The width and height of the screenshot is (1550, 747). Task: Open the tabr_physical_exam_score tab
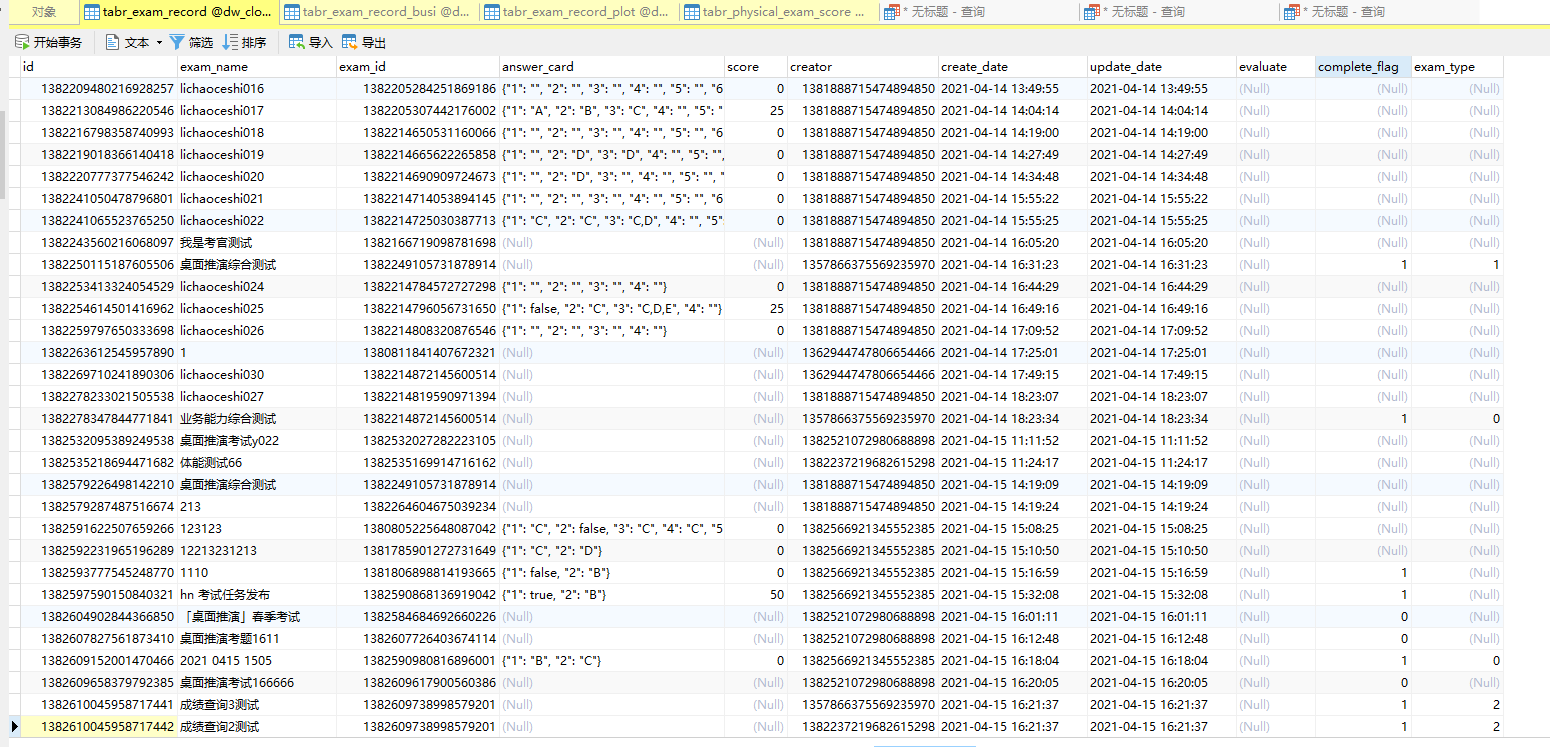pyautogui.click(x=779, y=12)
